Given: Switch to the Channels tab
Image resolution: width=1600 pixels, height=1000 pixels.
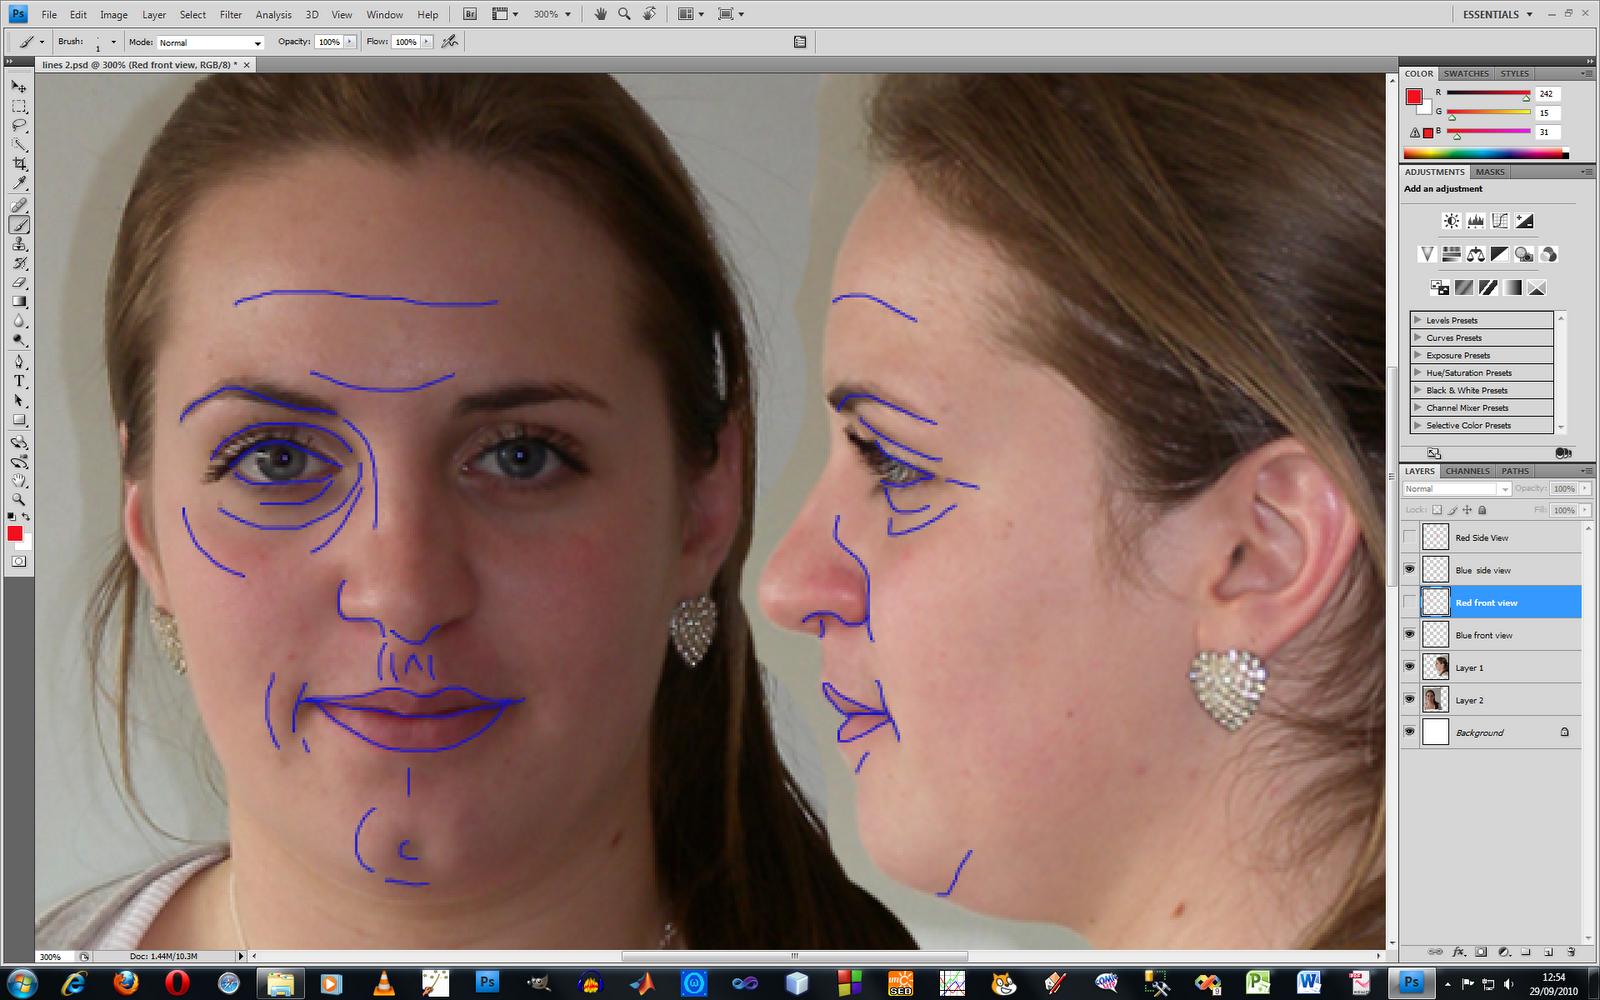Looking at the screenshot, I should 1466,470.
